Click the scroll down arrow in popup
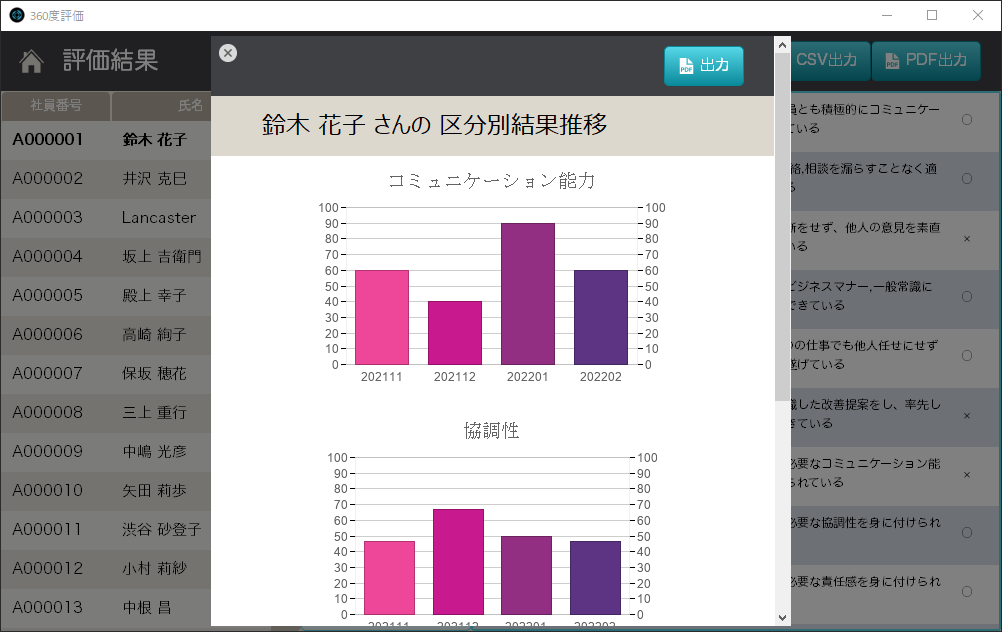Viewport: 1002px width, 632px height. pyautogui.click(x=782, y=618)
